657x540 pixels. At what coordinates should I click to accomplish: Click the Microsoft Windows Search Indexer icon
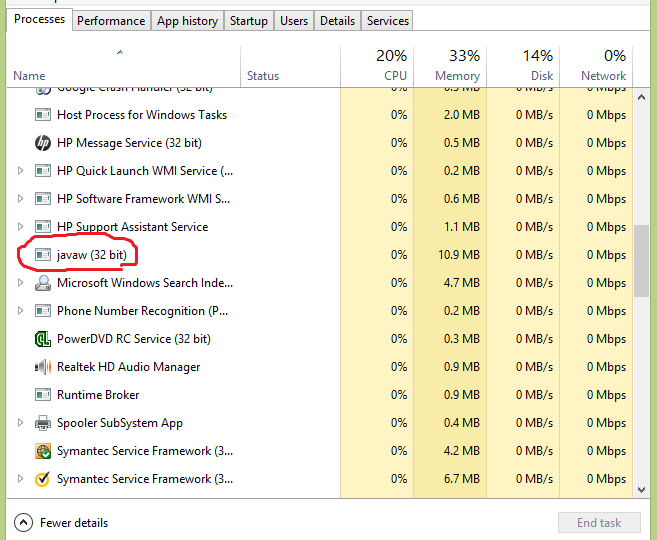tap(43, 283)
